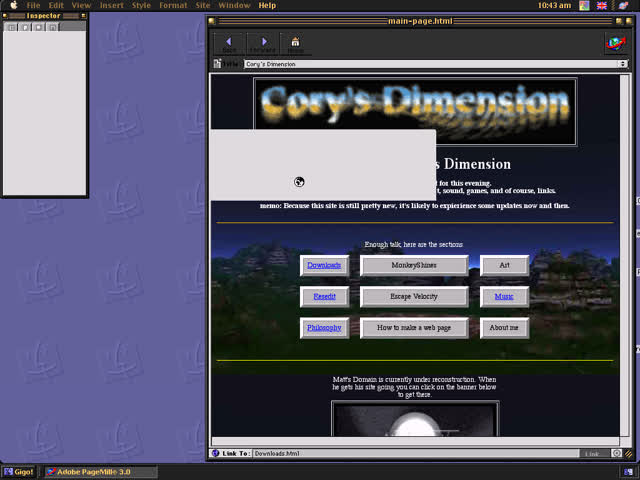Image resolution: width=640 pixels, height=480 pixels.
Task: Click the page icon beside Title field
Action: pos(217,64)
